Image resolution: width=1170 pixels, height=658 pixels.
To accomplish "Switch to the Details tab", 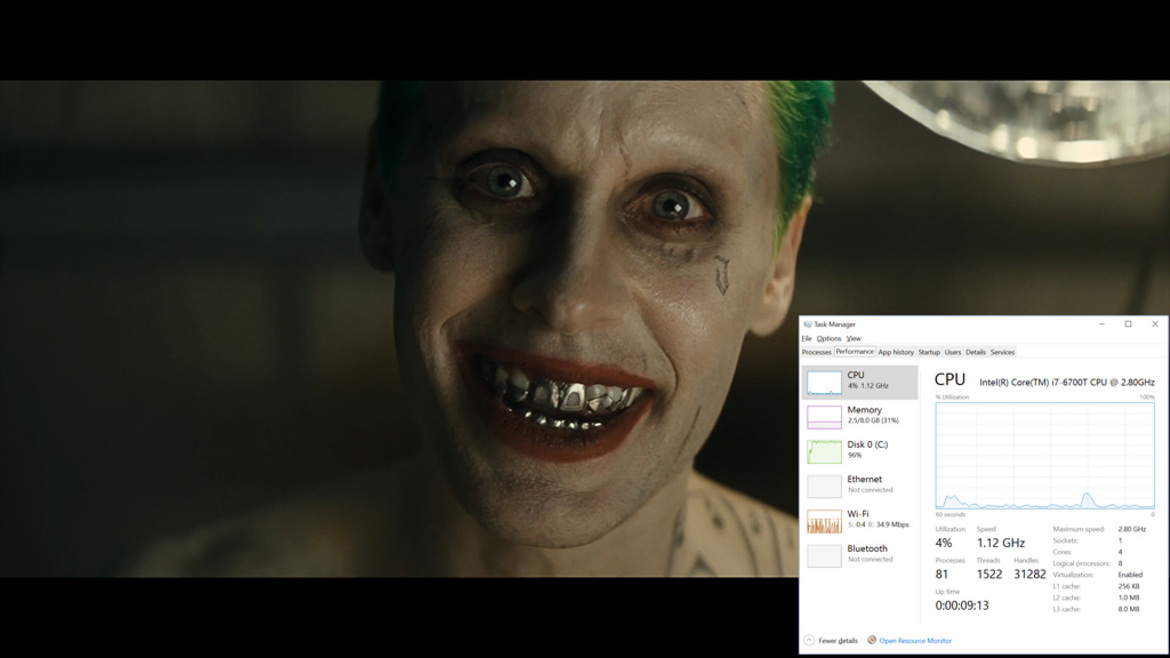I will 975,352.
